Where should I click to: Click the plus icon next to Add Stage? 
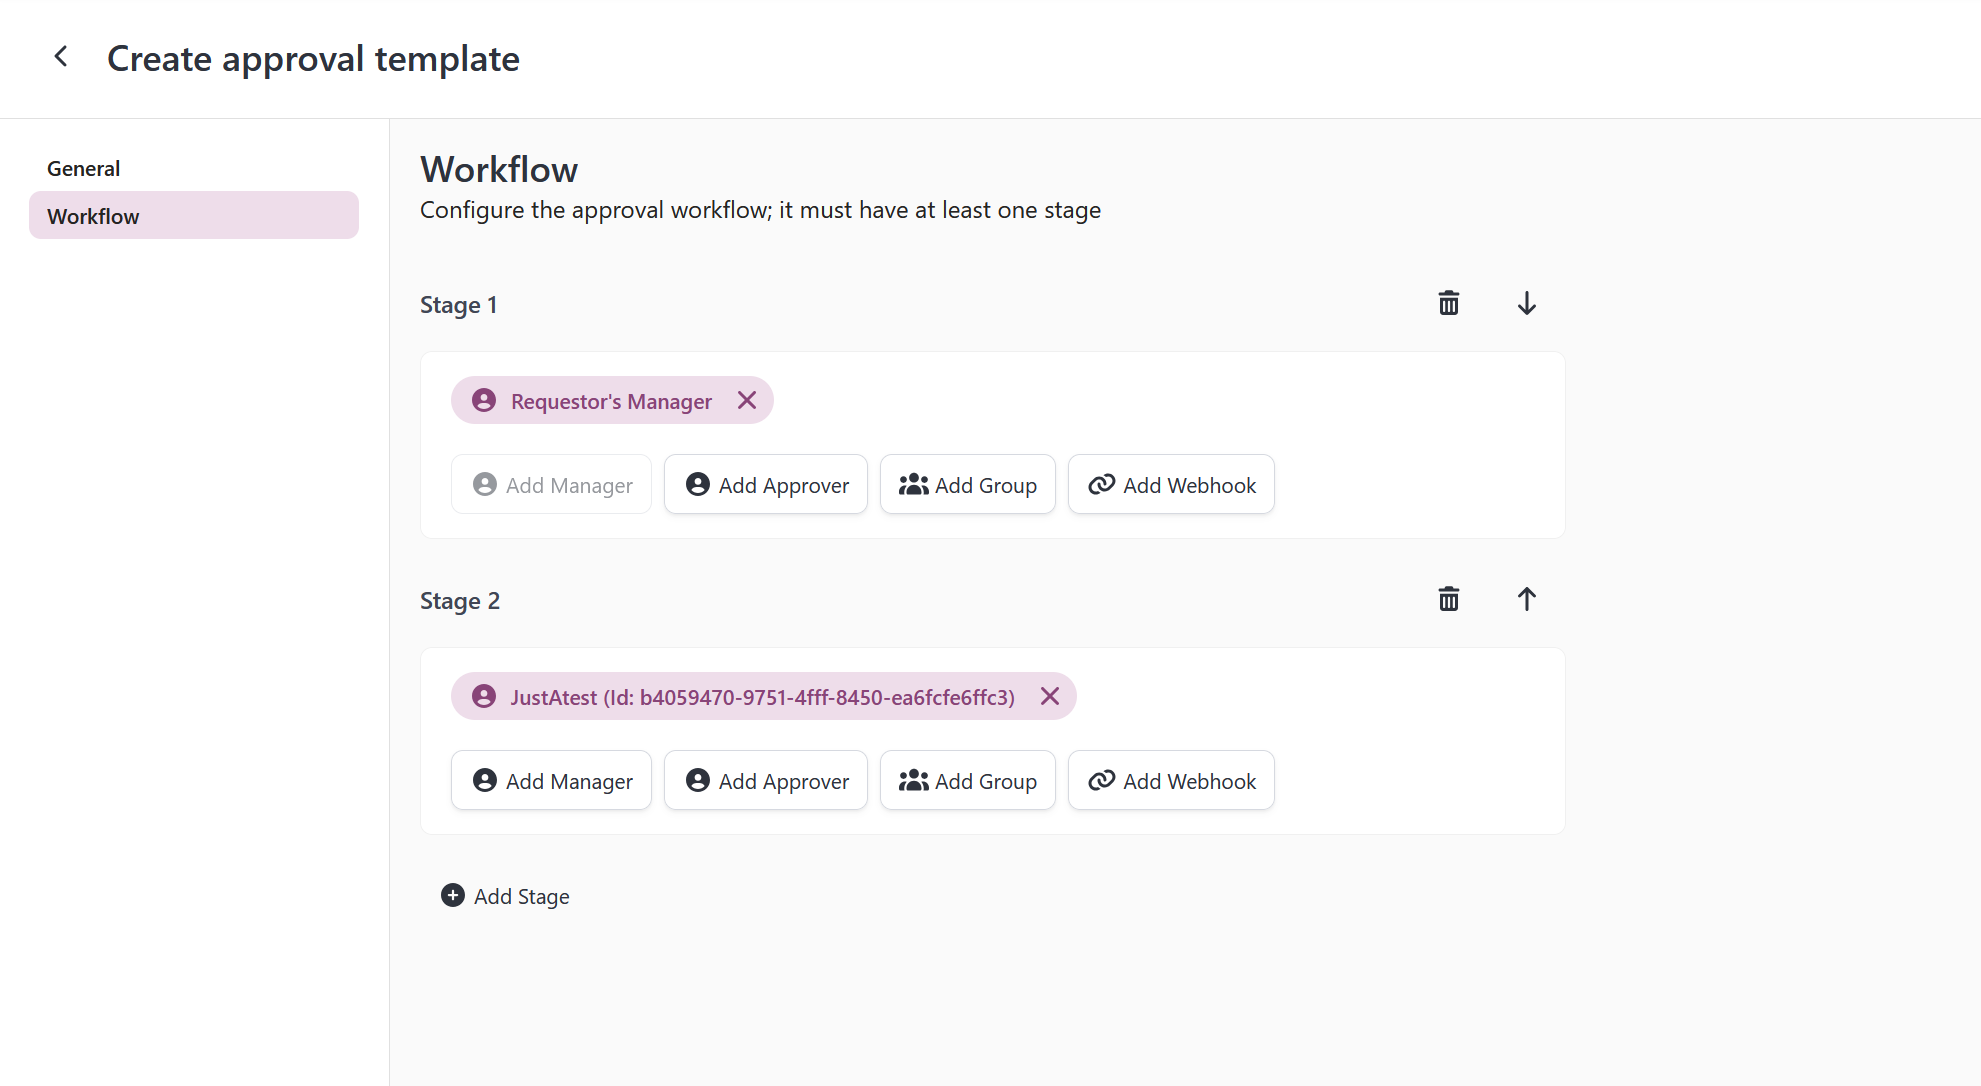452,895
